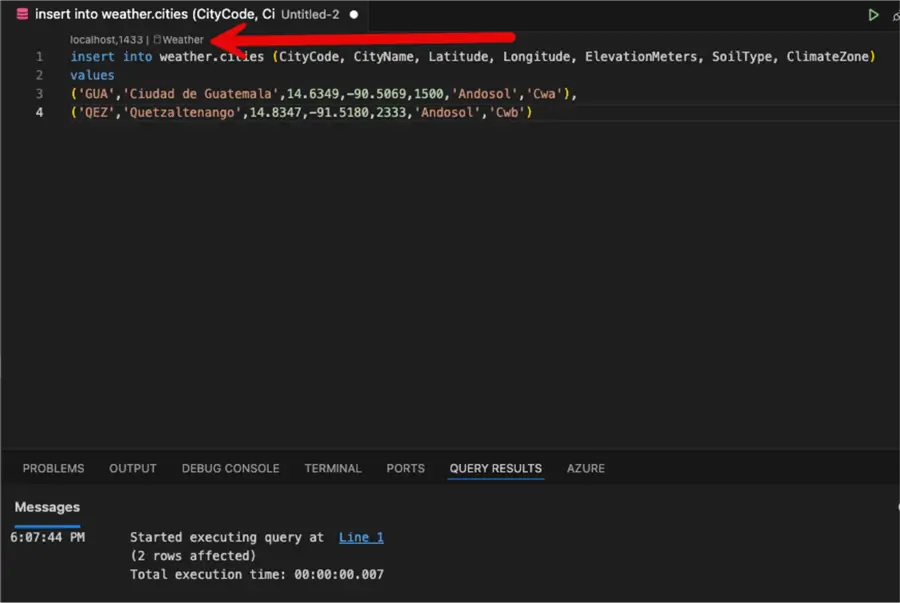Click the database icon beside the Weather label
The height and width of the screenshot is (603, 900).
[x=156, y=40]
